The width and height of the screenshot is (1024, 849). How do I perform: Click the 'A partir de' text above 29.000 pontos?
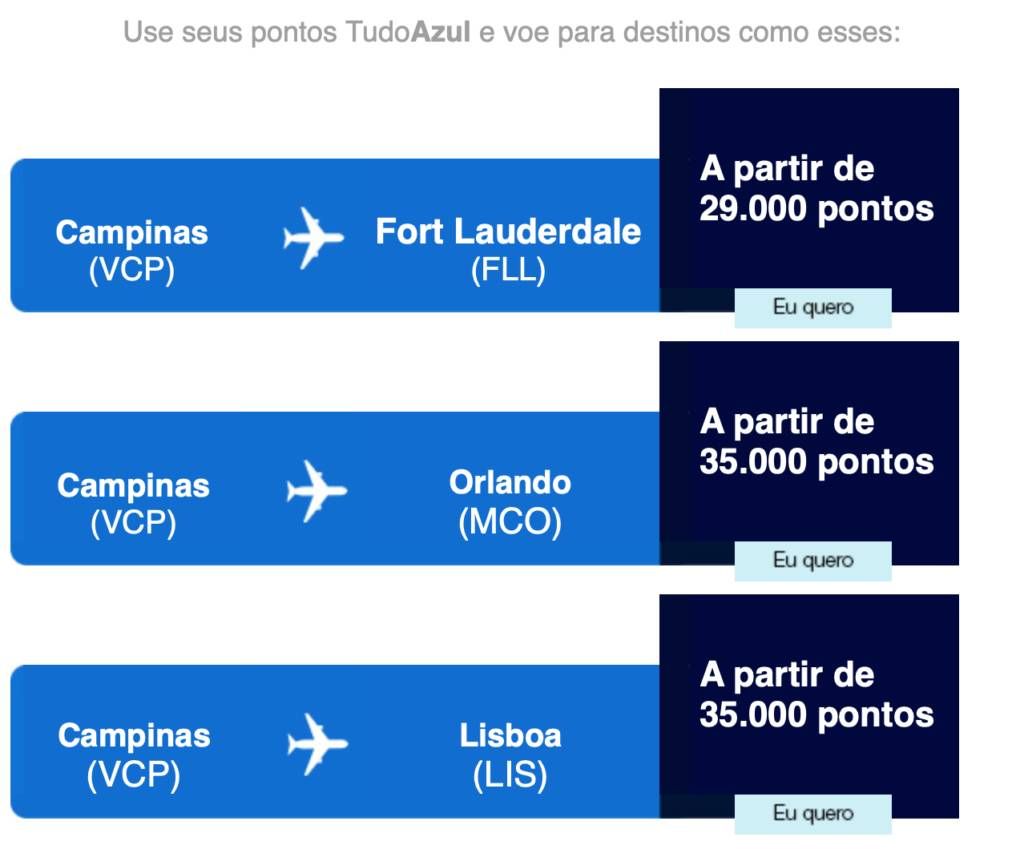click(x=787, y=169)
